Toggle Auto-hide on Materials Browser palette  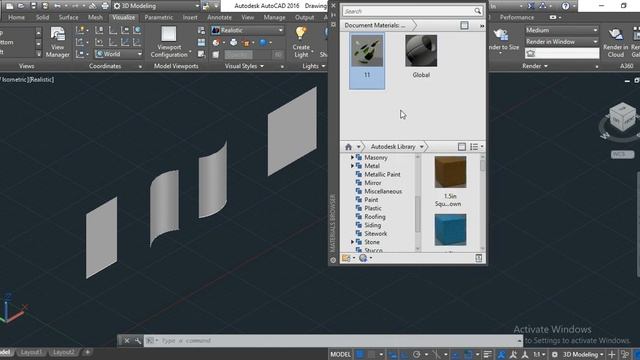pyautogui.click(x=333, y=15)
